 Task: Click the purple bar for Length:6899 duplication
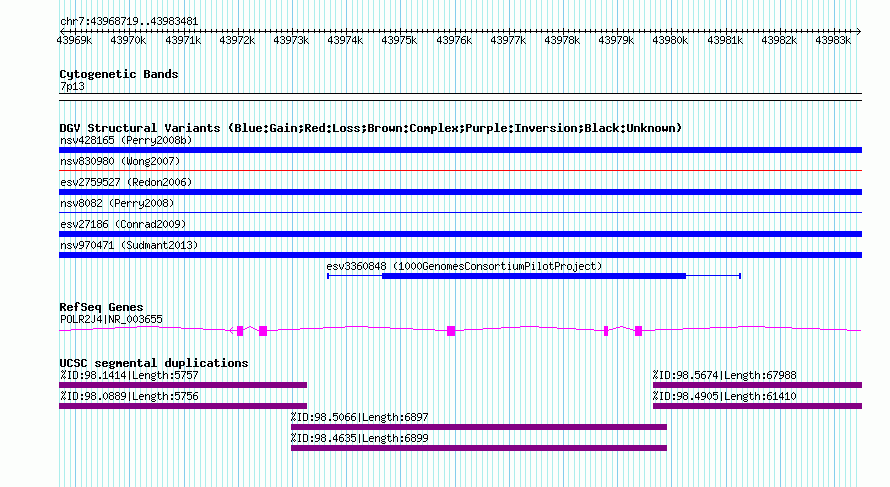[478, 448]
